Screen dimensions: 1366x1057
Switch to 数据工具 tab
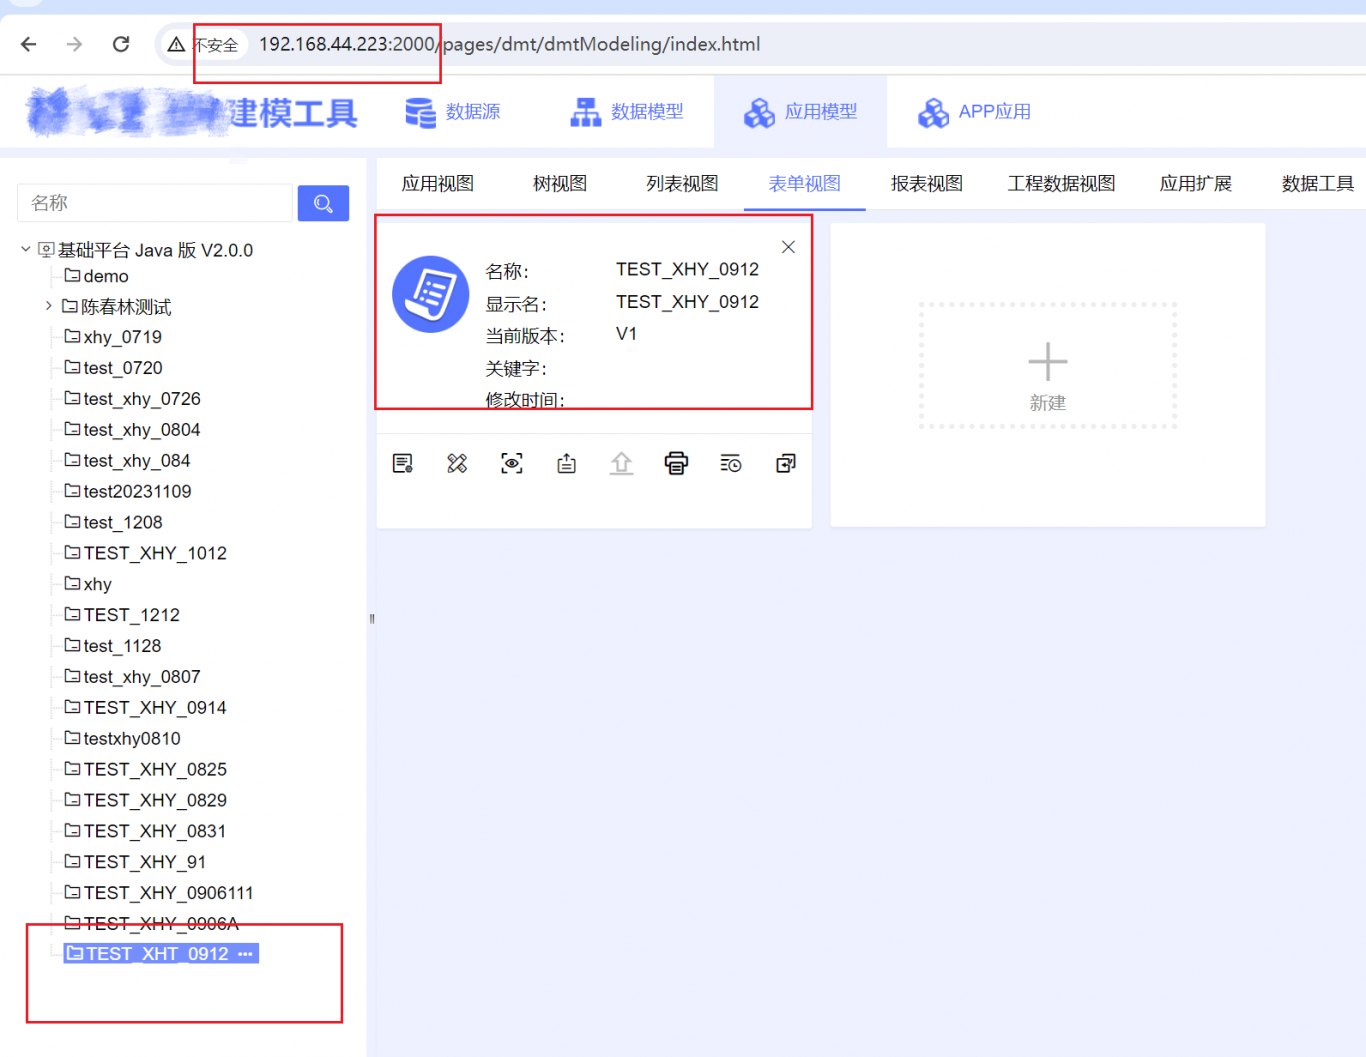[1318, 184]
